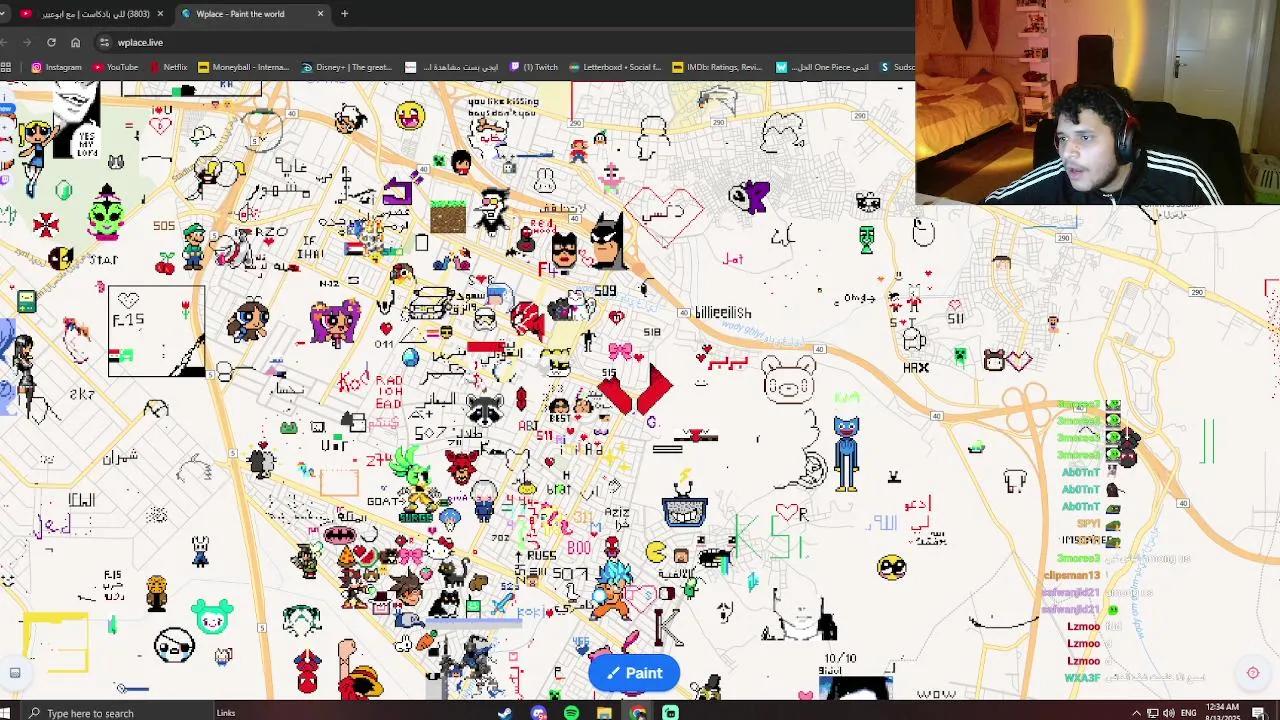Image resolution: width=1280 pixels, height=720 pixels.
Task: Click the billieeilish text on the map
Action: (x=723, y=313)
